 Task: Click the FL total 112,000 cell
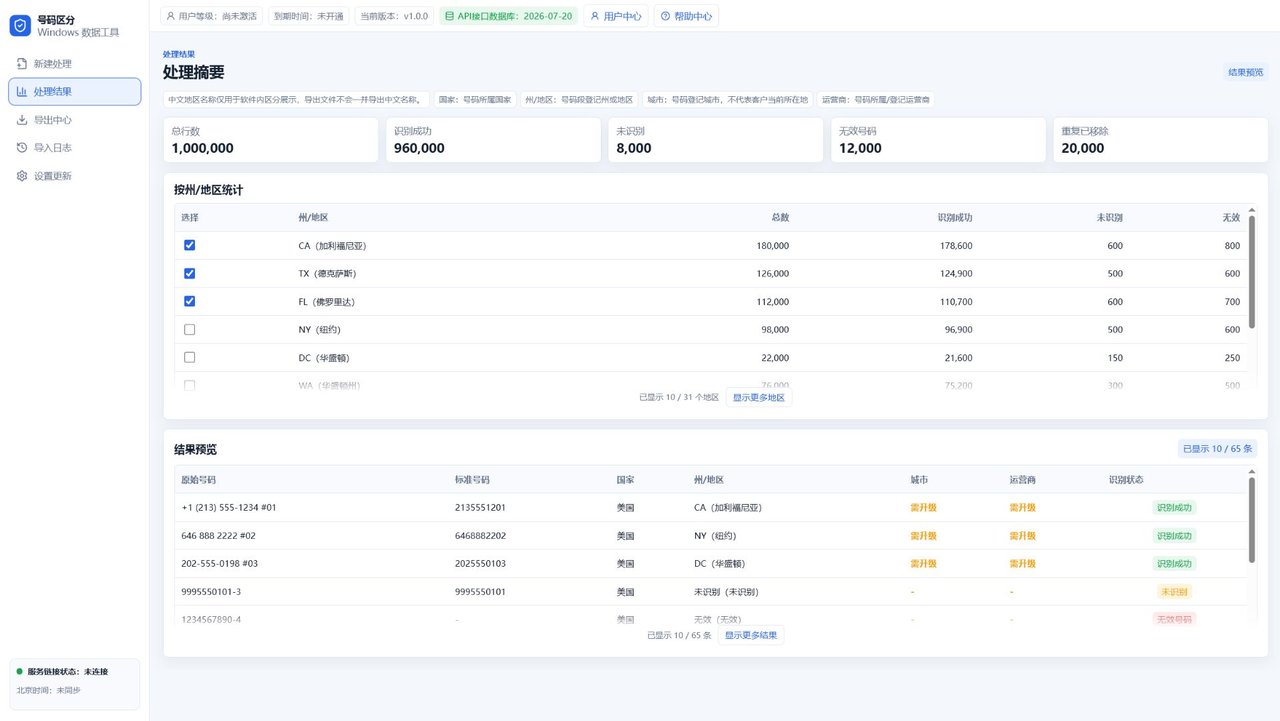[x=772, y=302]
